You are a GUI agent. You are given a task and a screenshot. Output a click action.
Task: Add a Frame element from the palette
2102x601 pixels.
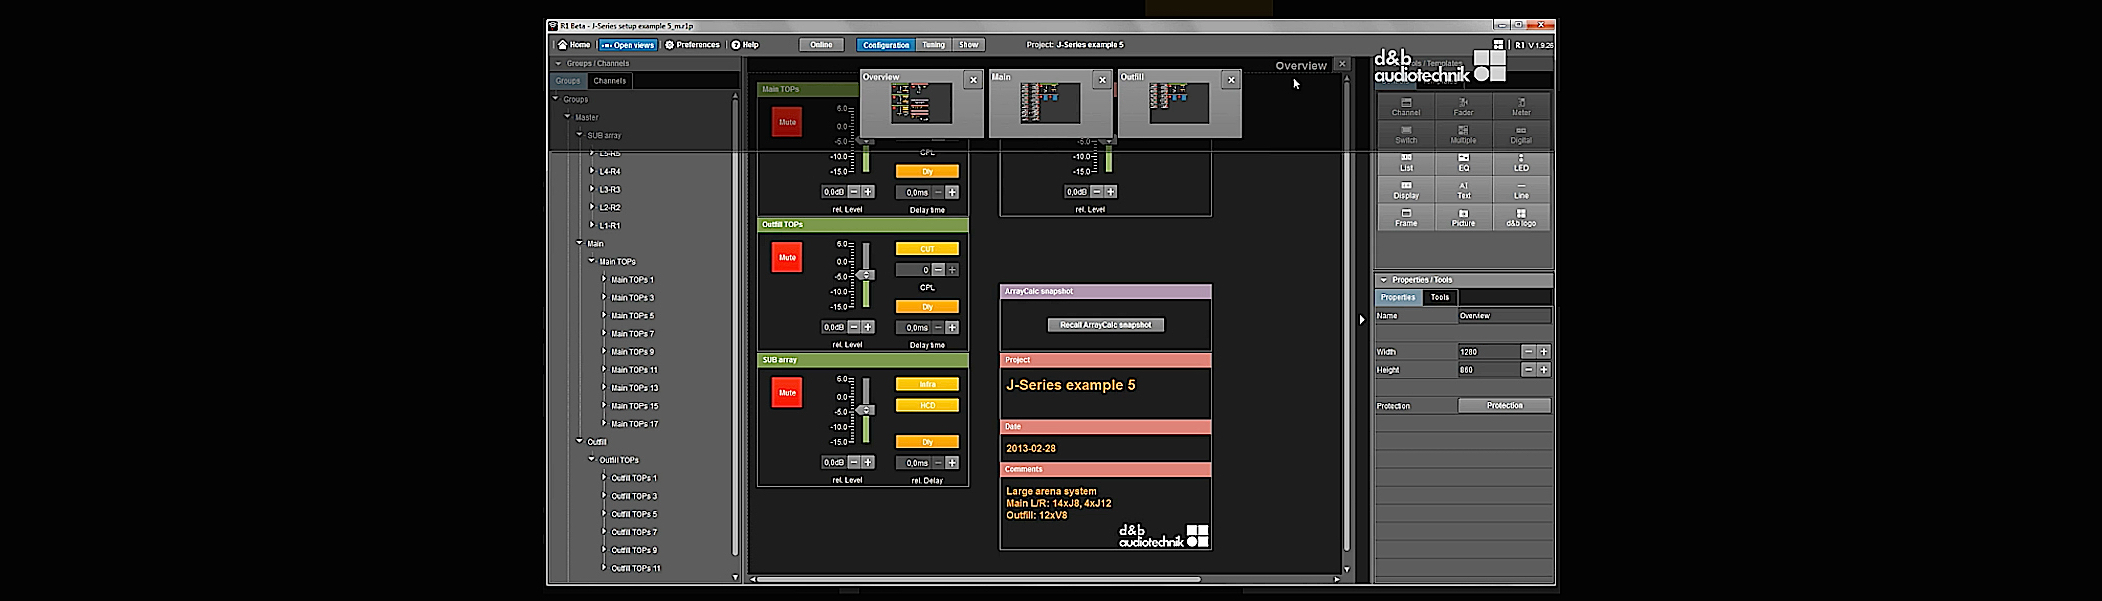[x=1406, y=218]
